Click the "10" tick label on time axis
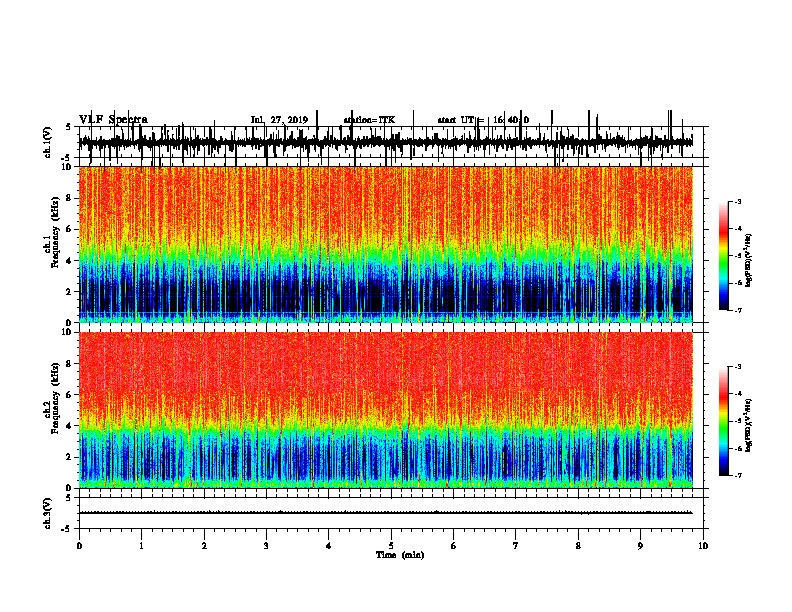This screenshot has height=612, width=792. [x=703, y=546]
